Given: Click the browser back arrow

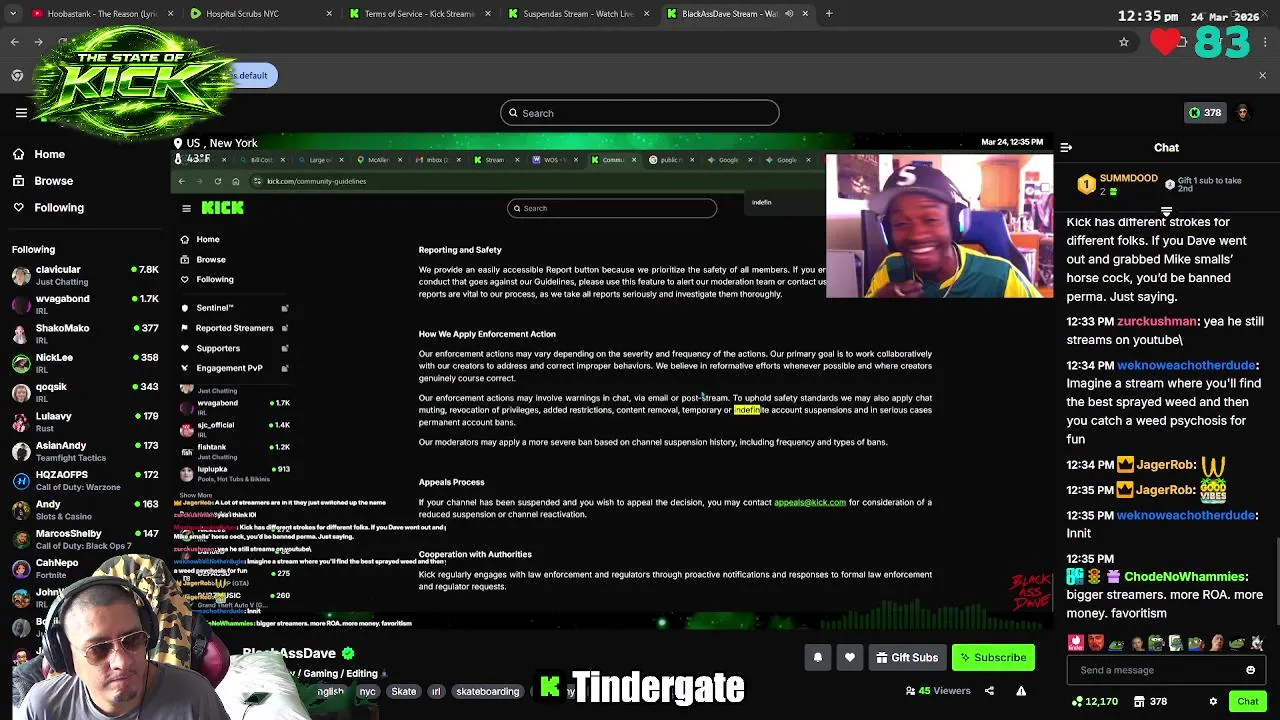Looking at the screenshot, I should click(x=15, y=42).
